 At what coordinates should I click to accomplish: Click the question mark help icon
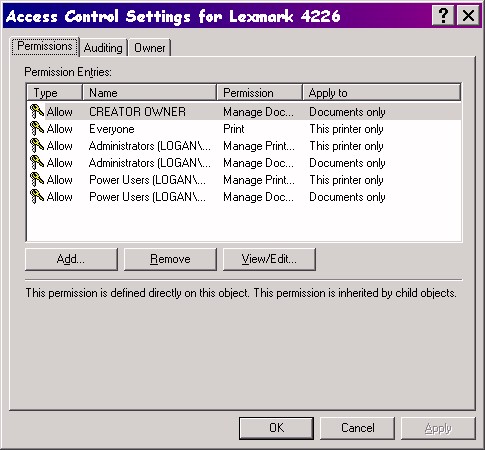coord(443,15)
